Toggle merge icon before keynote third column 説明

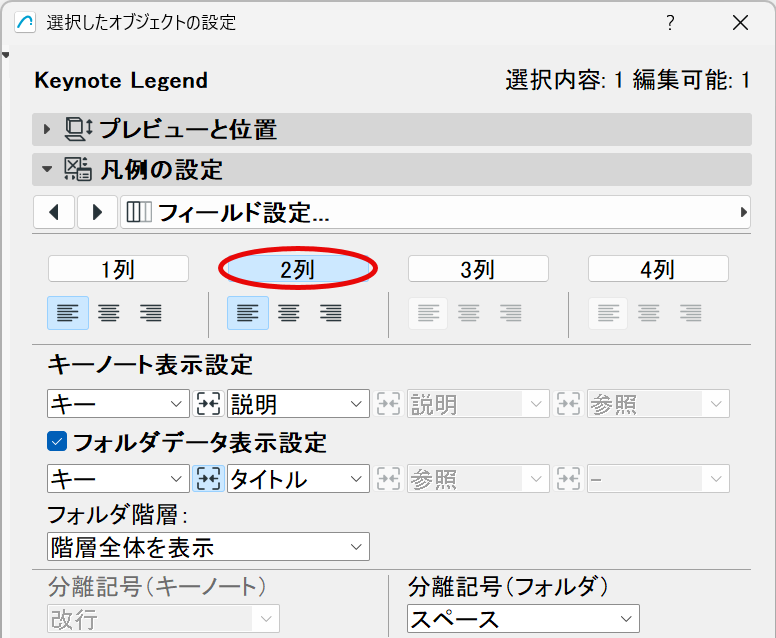point(388,404)
